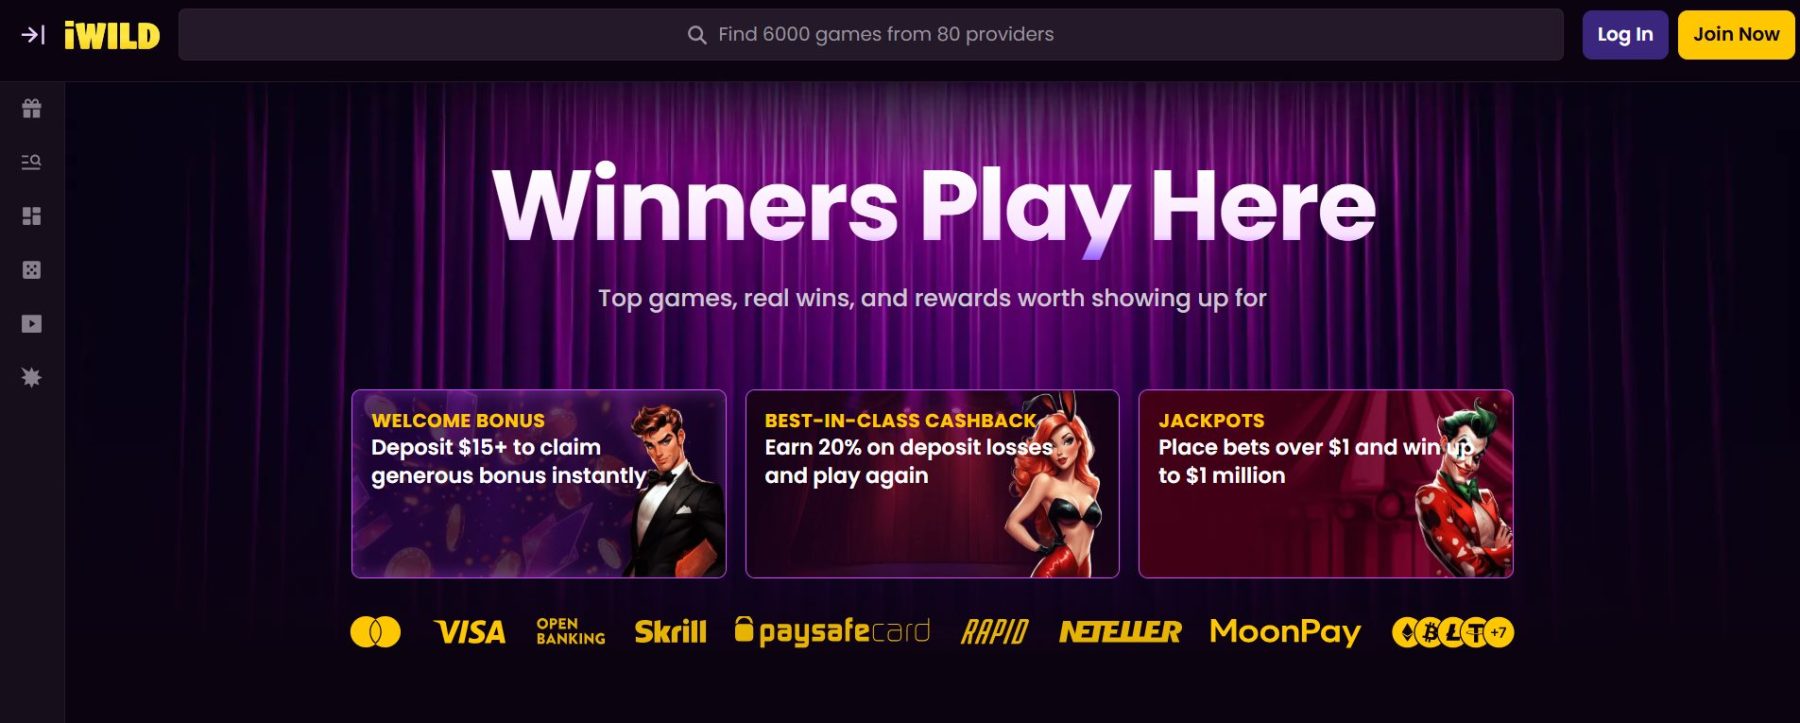Click the iWILD logo

click(x=112, y=36)
